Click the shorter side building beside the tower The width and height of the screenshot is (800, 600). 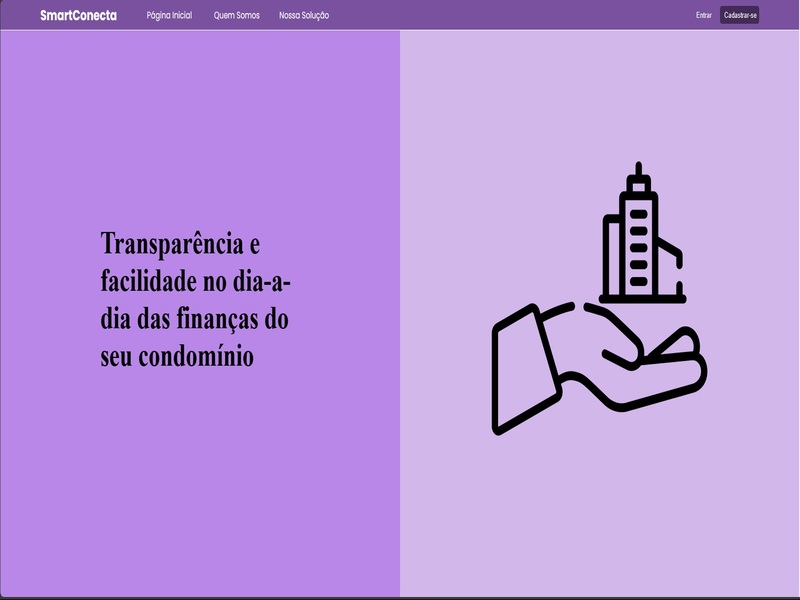click(x=672, y=268)
